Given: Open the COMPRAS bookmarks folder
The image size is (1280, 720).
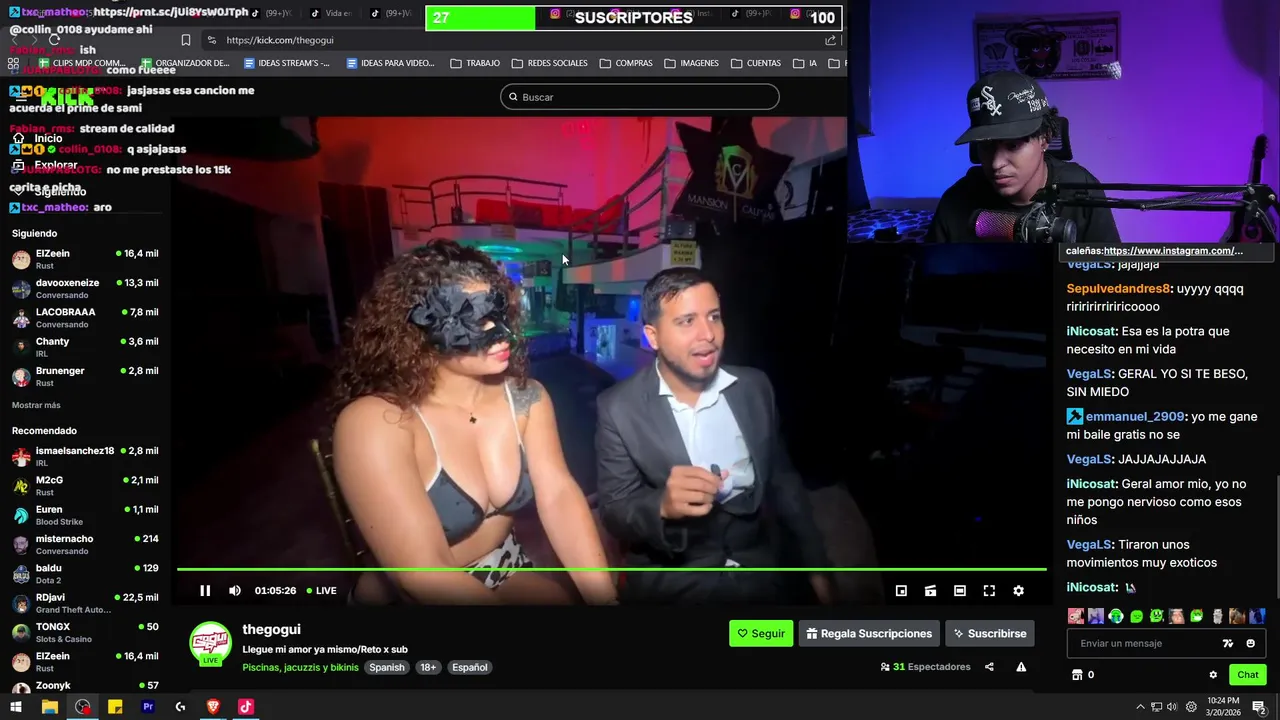Looking at the screenshot, I should tap(626, 63).
